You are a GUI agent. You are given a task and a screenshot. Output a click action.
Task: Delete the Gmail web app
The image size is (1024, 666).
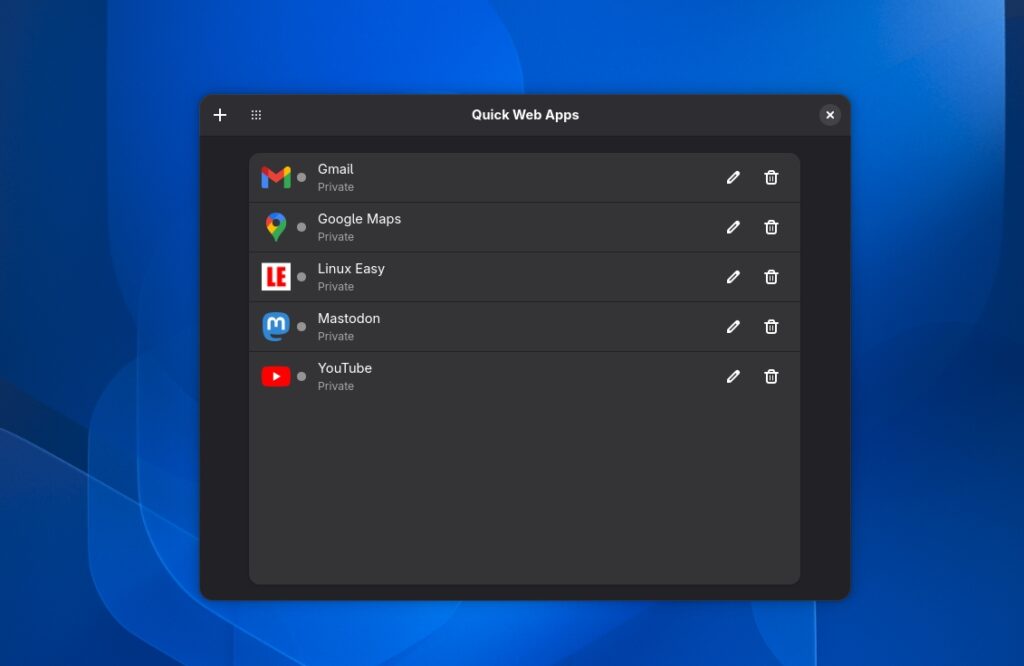(771, 178)
